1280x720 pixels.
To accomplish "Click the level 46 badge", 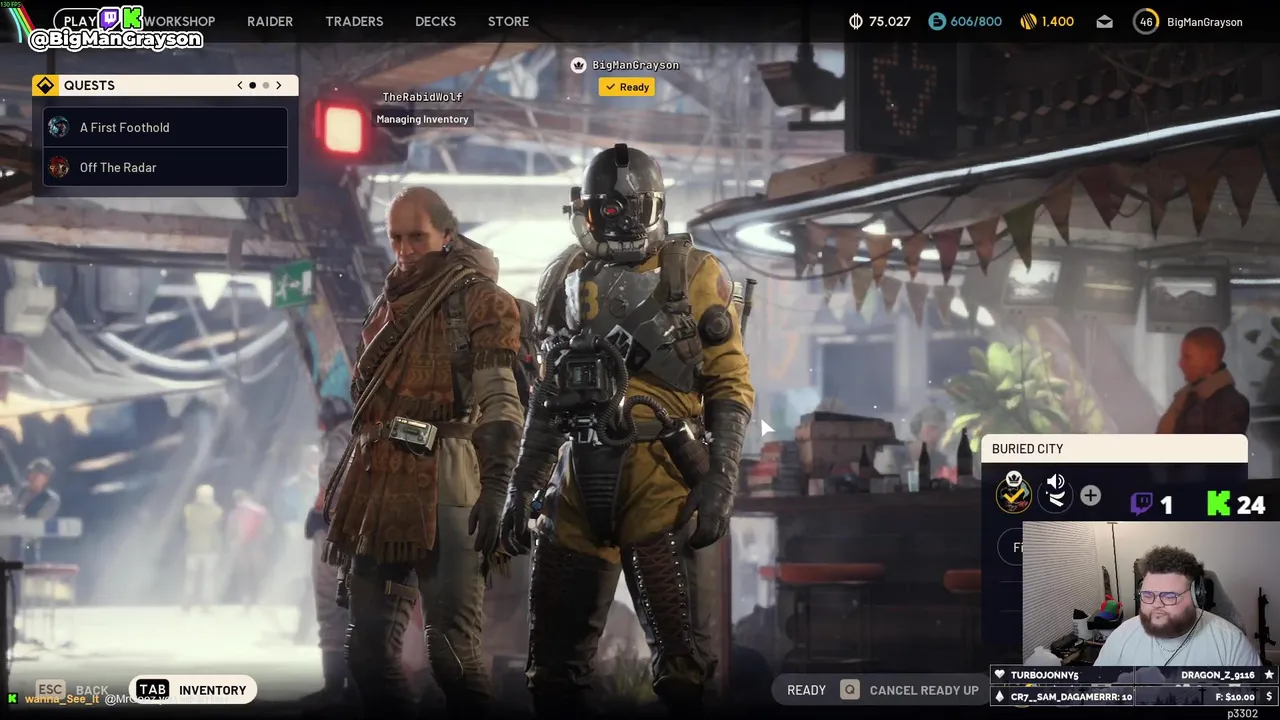I will coord(1146,21).
